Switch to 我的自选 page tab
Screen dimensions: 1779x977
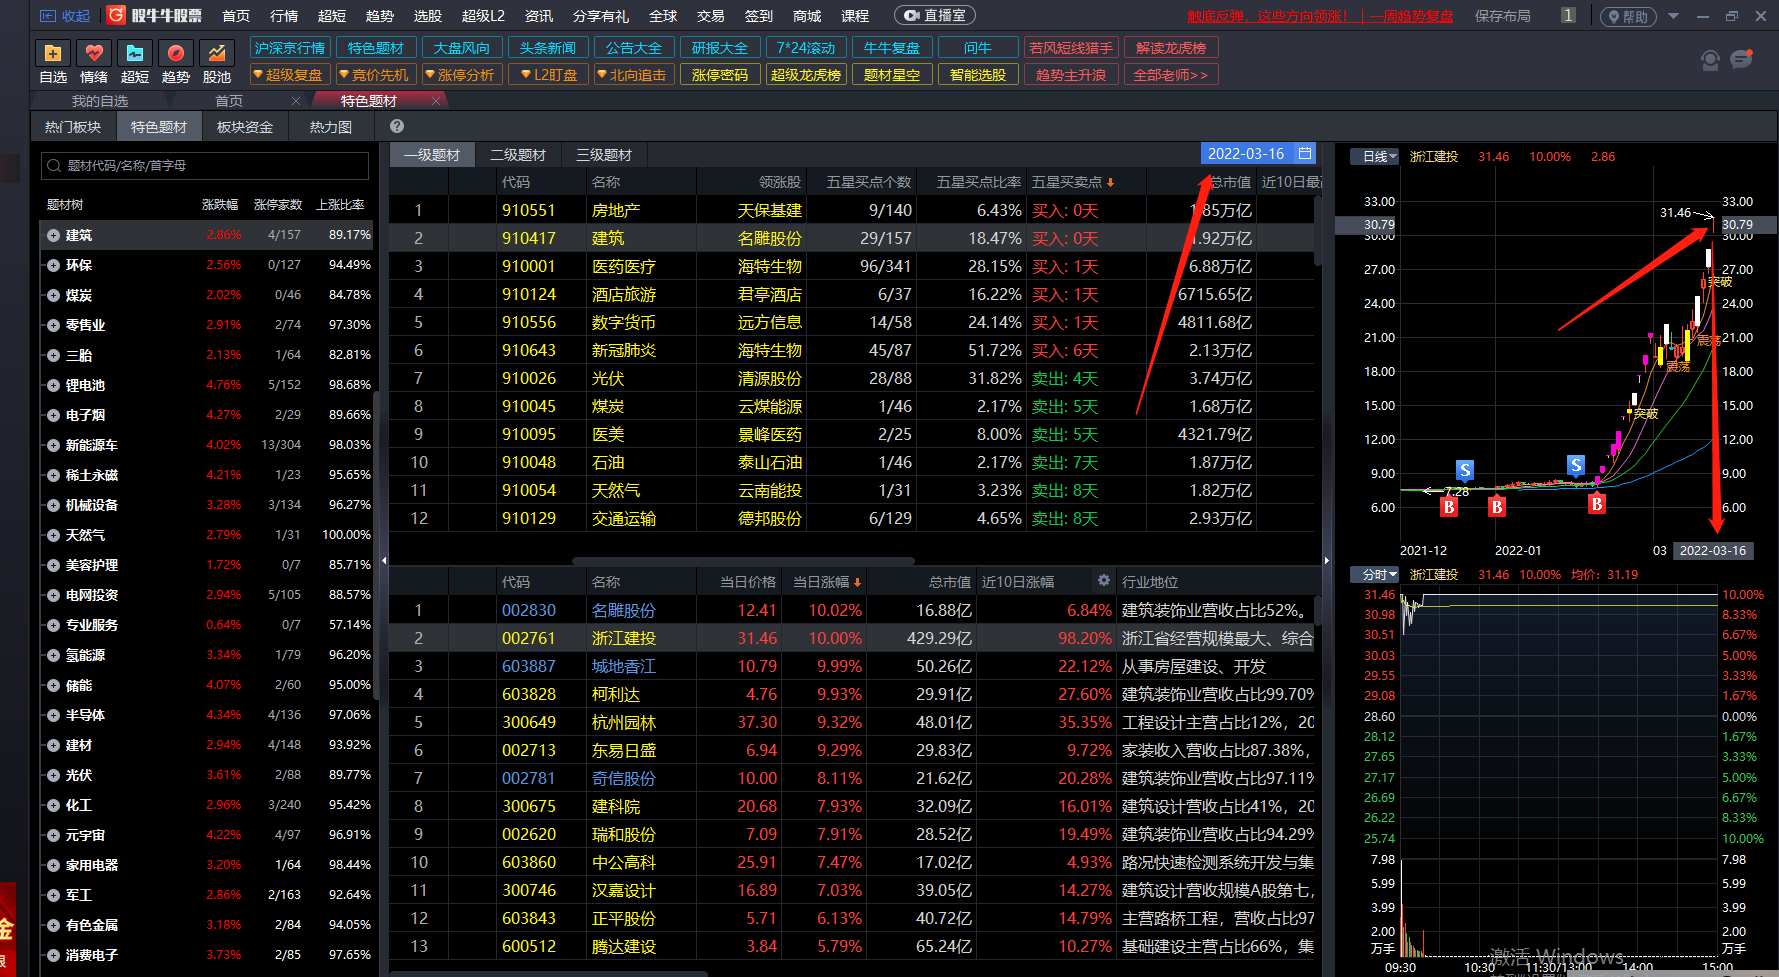coord(100,101)
